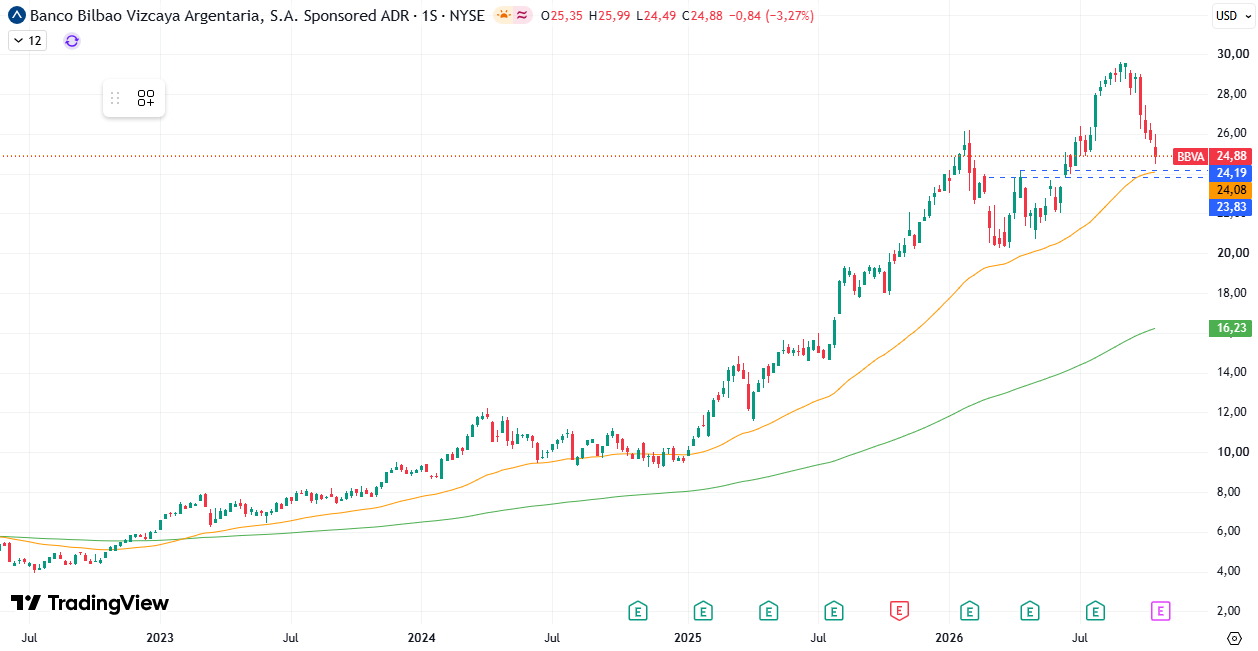The width and height of the screenshot is (1258, 651).
Task: Click the 2026 time axis label
Action: [x=948, y=637]
